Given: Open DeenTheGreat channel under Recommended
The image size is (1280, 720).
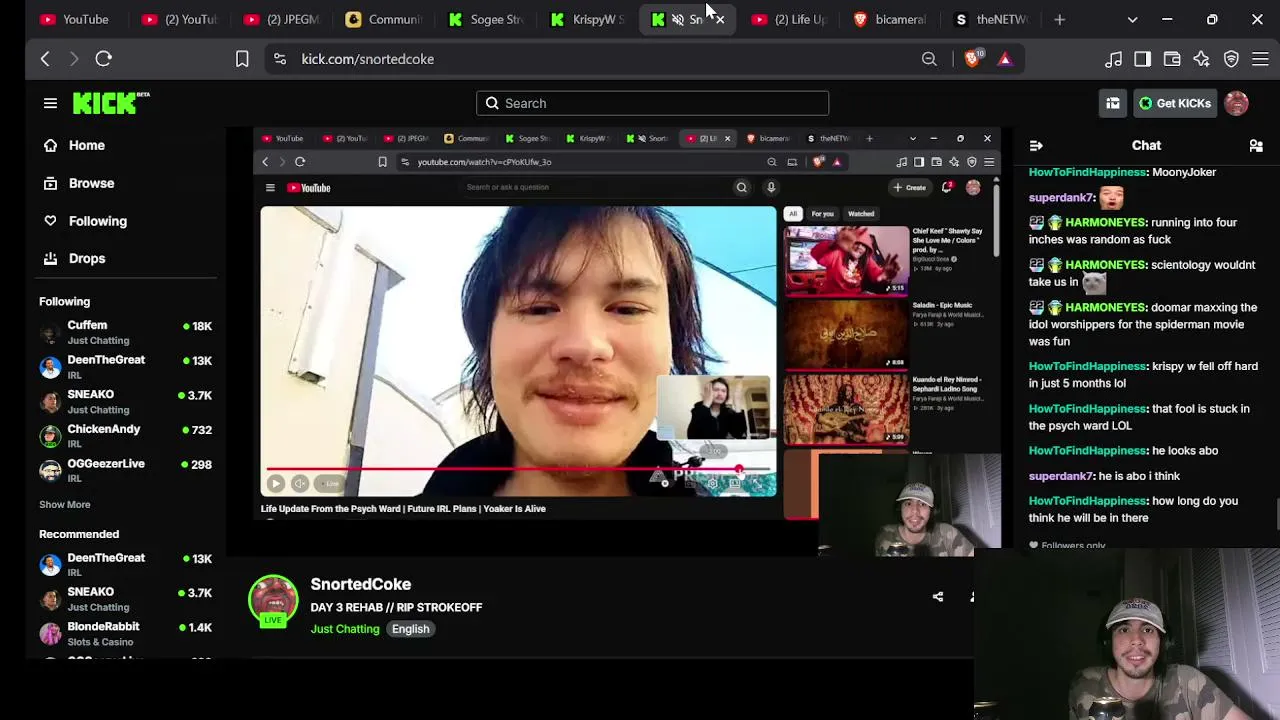Looking at the screenshot, I should (x=125, y=564).
